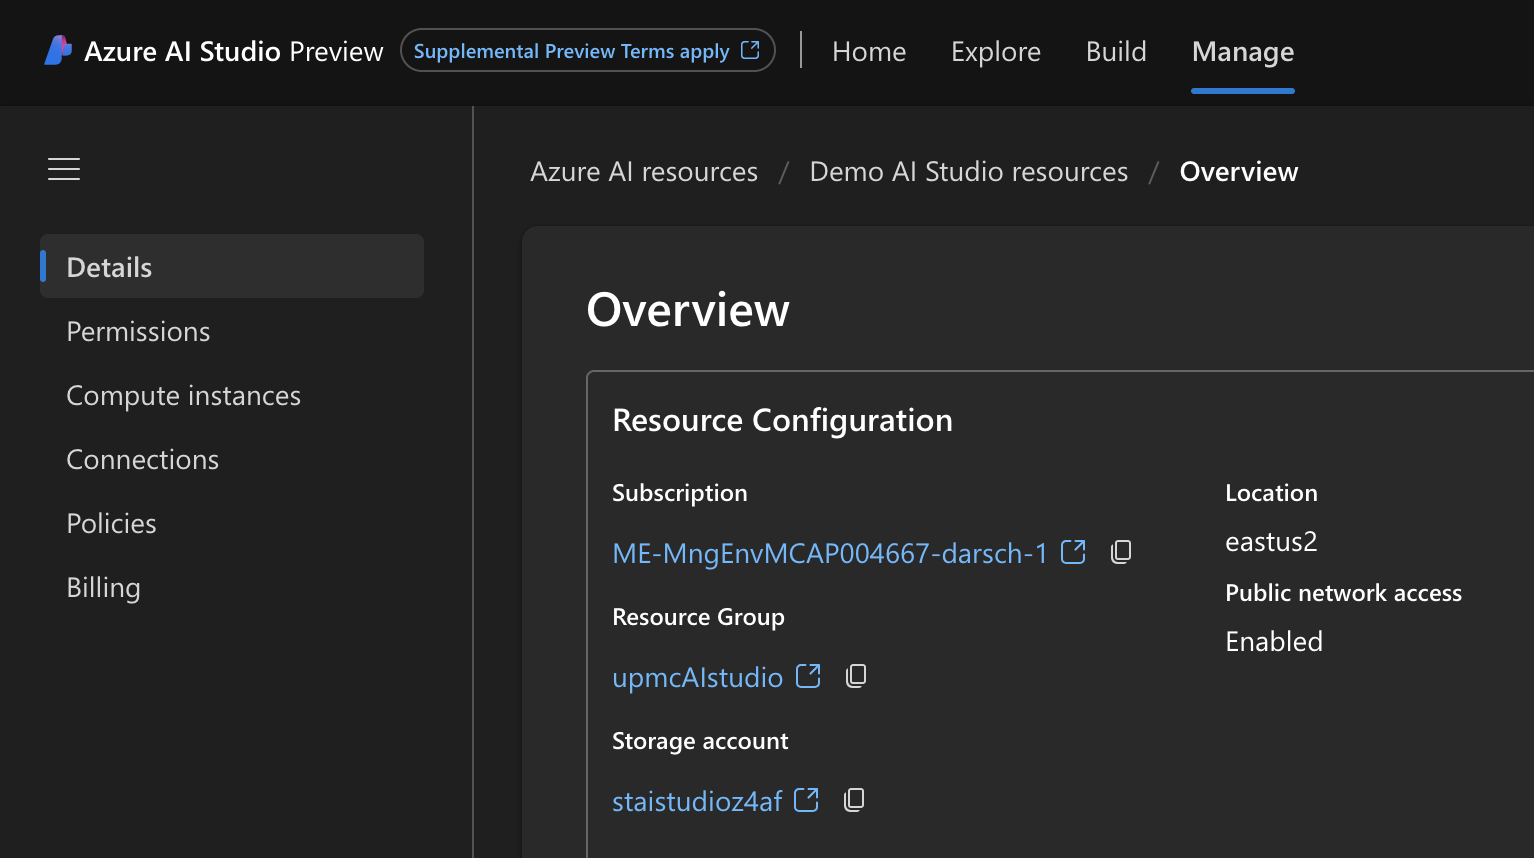The width and height of the screenshot is (1534, 858).
Task: Copy the subscription name to clipboard
Action: [1121, 552]
